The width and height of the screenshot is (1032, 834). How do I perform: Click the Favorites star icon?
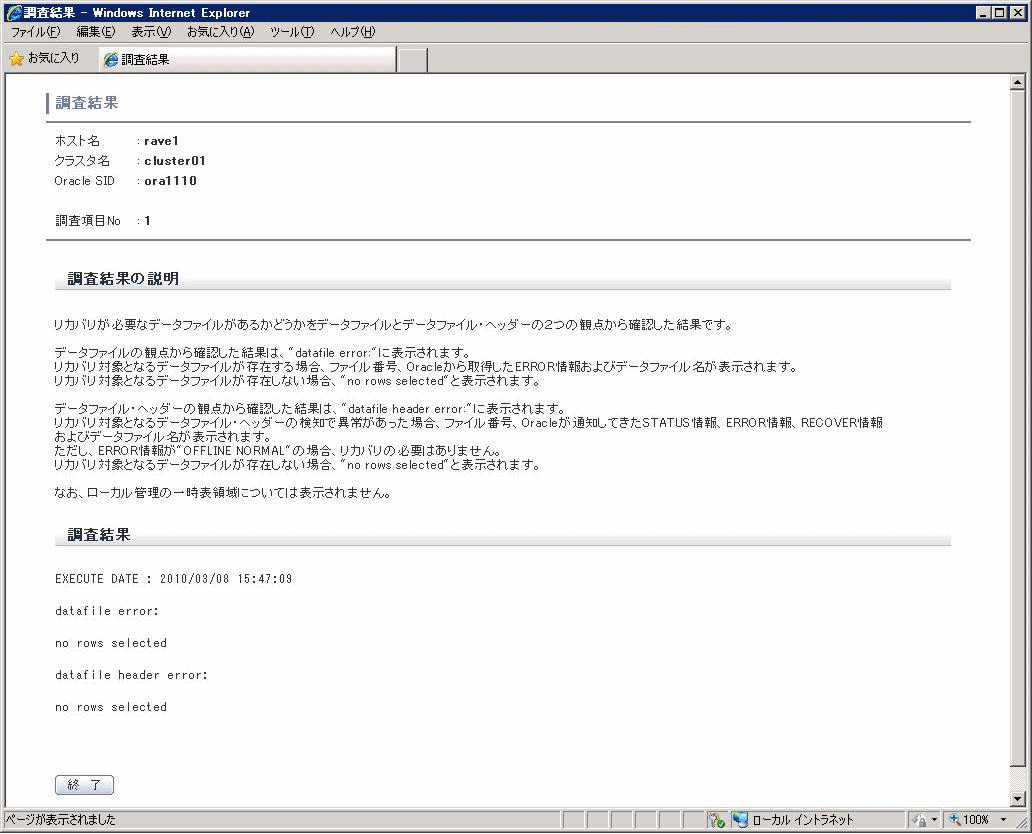(16, 59)
